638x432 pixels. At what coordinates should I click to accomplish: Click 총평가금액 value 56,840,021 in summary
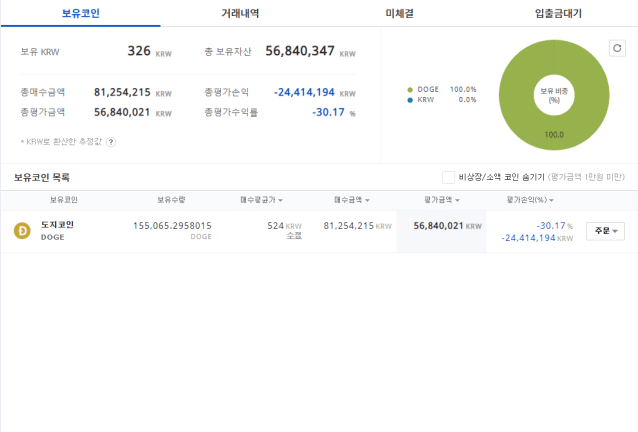pos(122,112)
